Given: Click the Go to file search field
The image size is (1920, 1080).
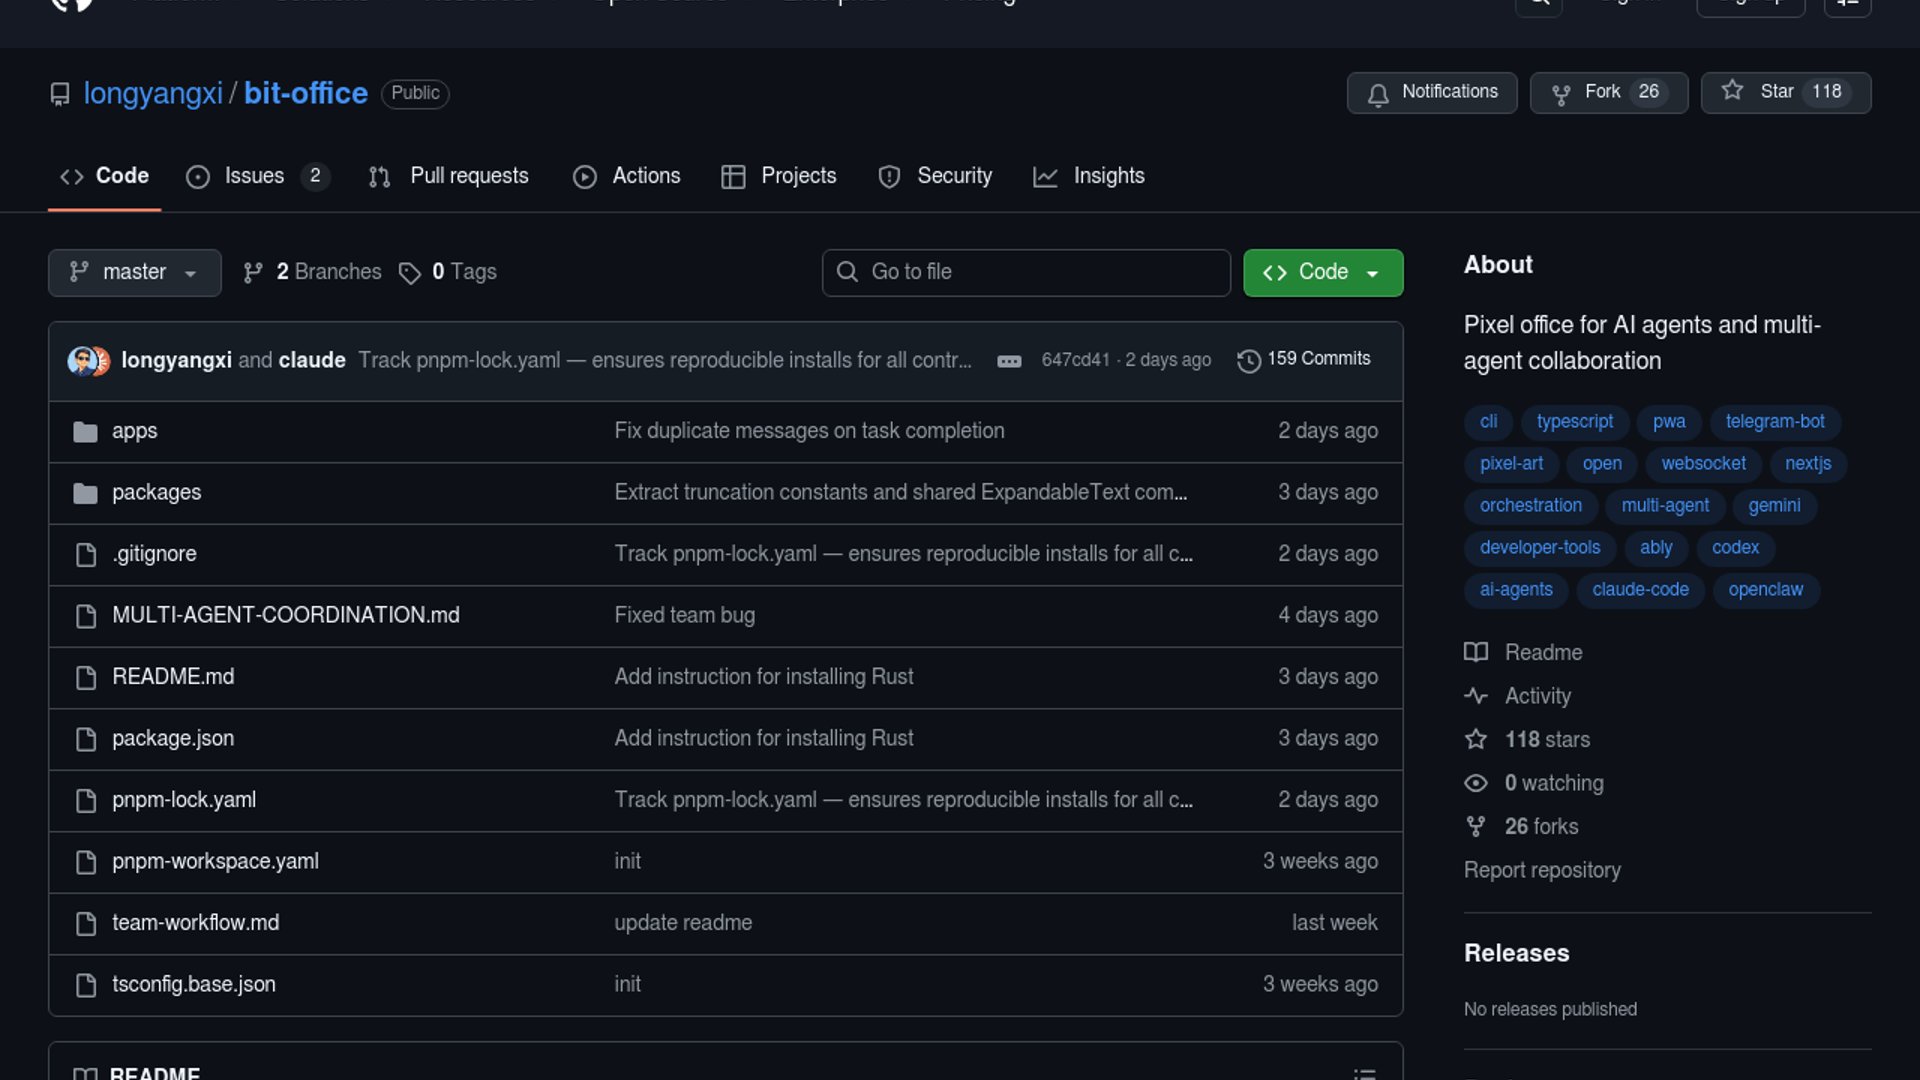Looking at the screenshot, I should (1026, 272).
